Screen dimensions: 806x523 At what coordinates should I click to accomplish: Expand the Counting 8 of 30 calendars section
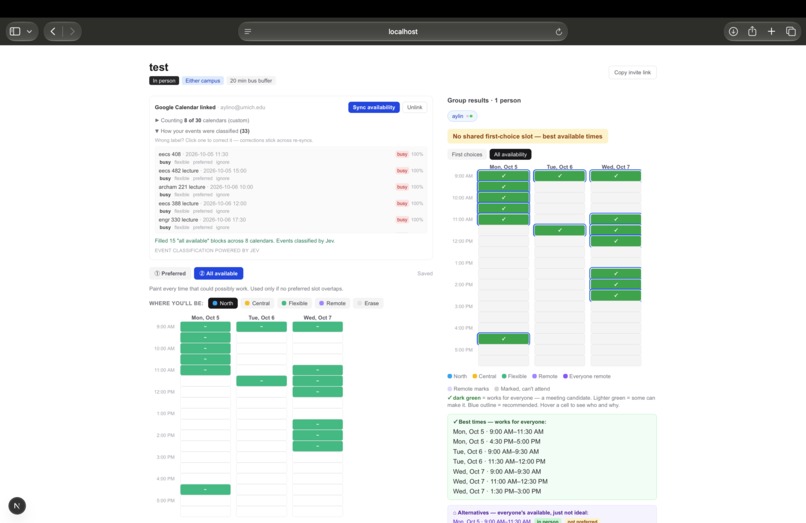[x=202, y=120]
